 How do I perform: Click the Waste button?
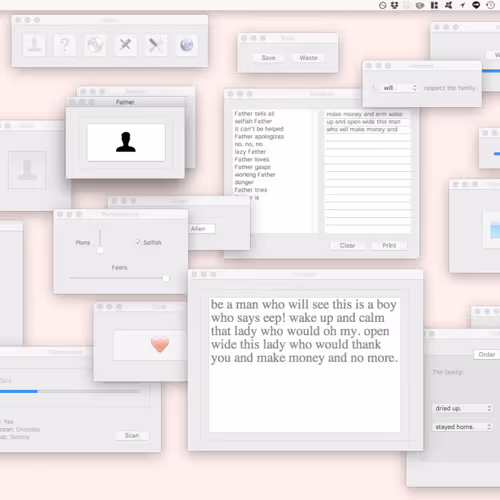(x=308, y=58)
